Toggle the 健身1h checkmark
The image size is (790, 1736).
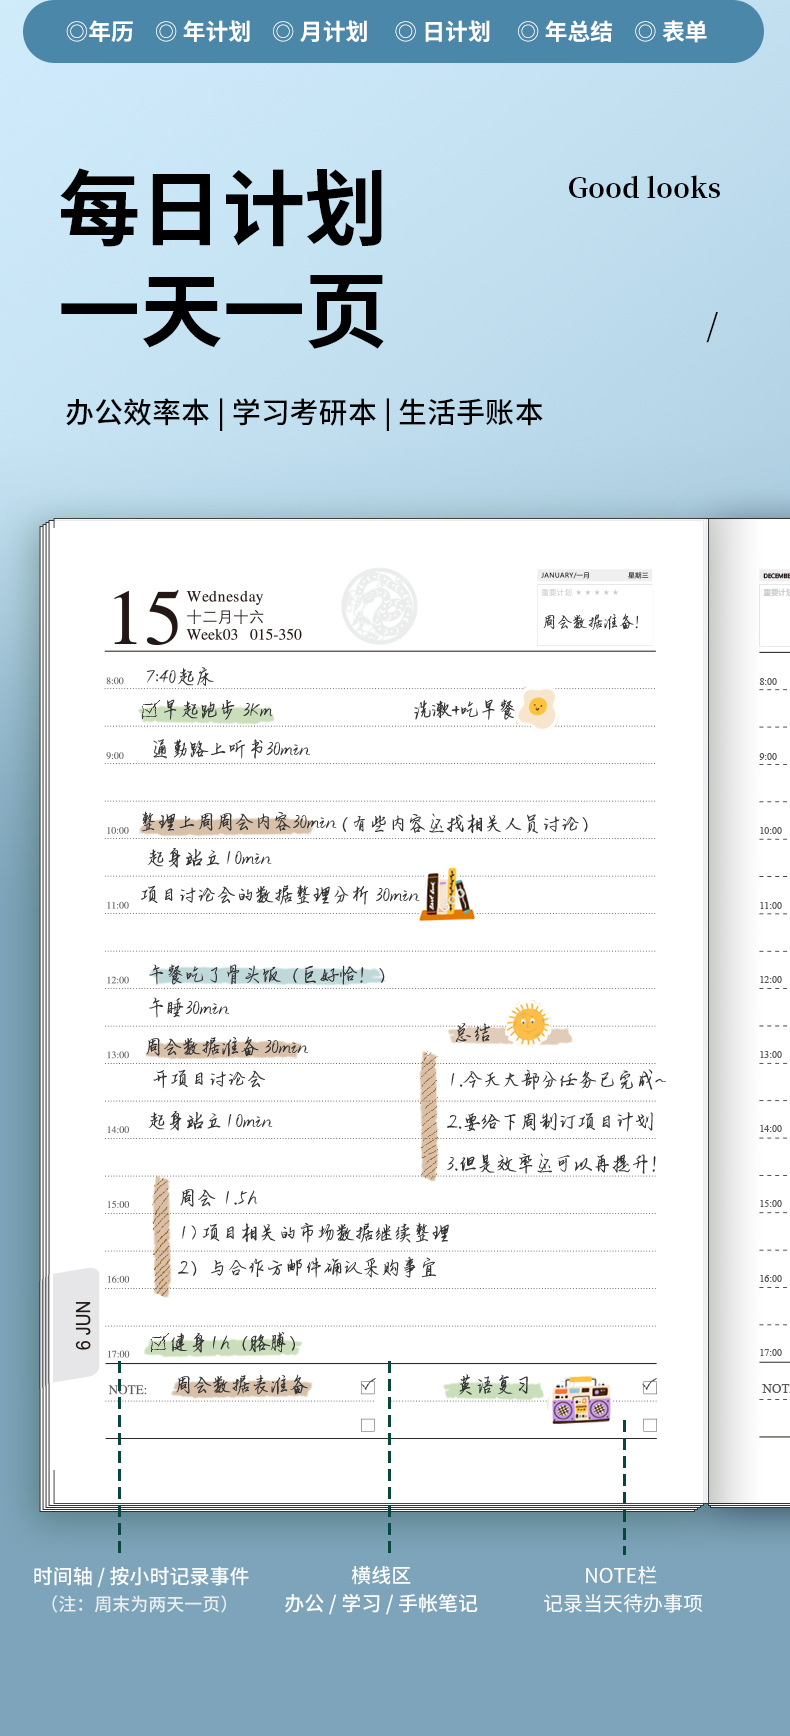pyautogui.click(x=158, y=1343)
